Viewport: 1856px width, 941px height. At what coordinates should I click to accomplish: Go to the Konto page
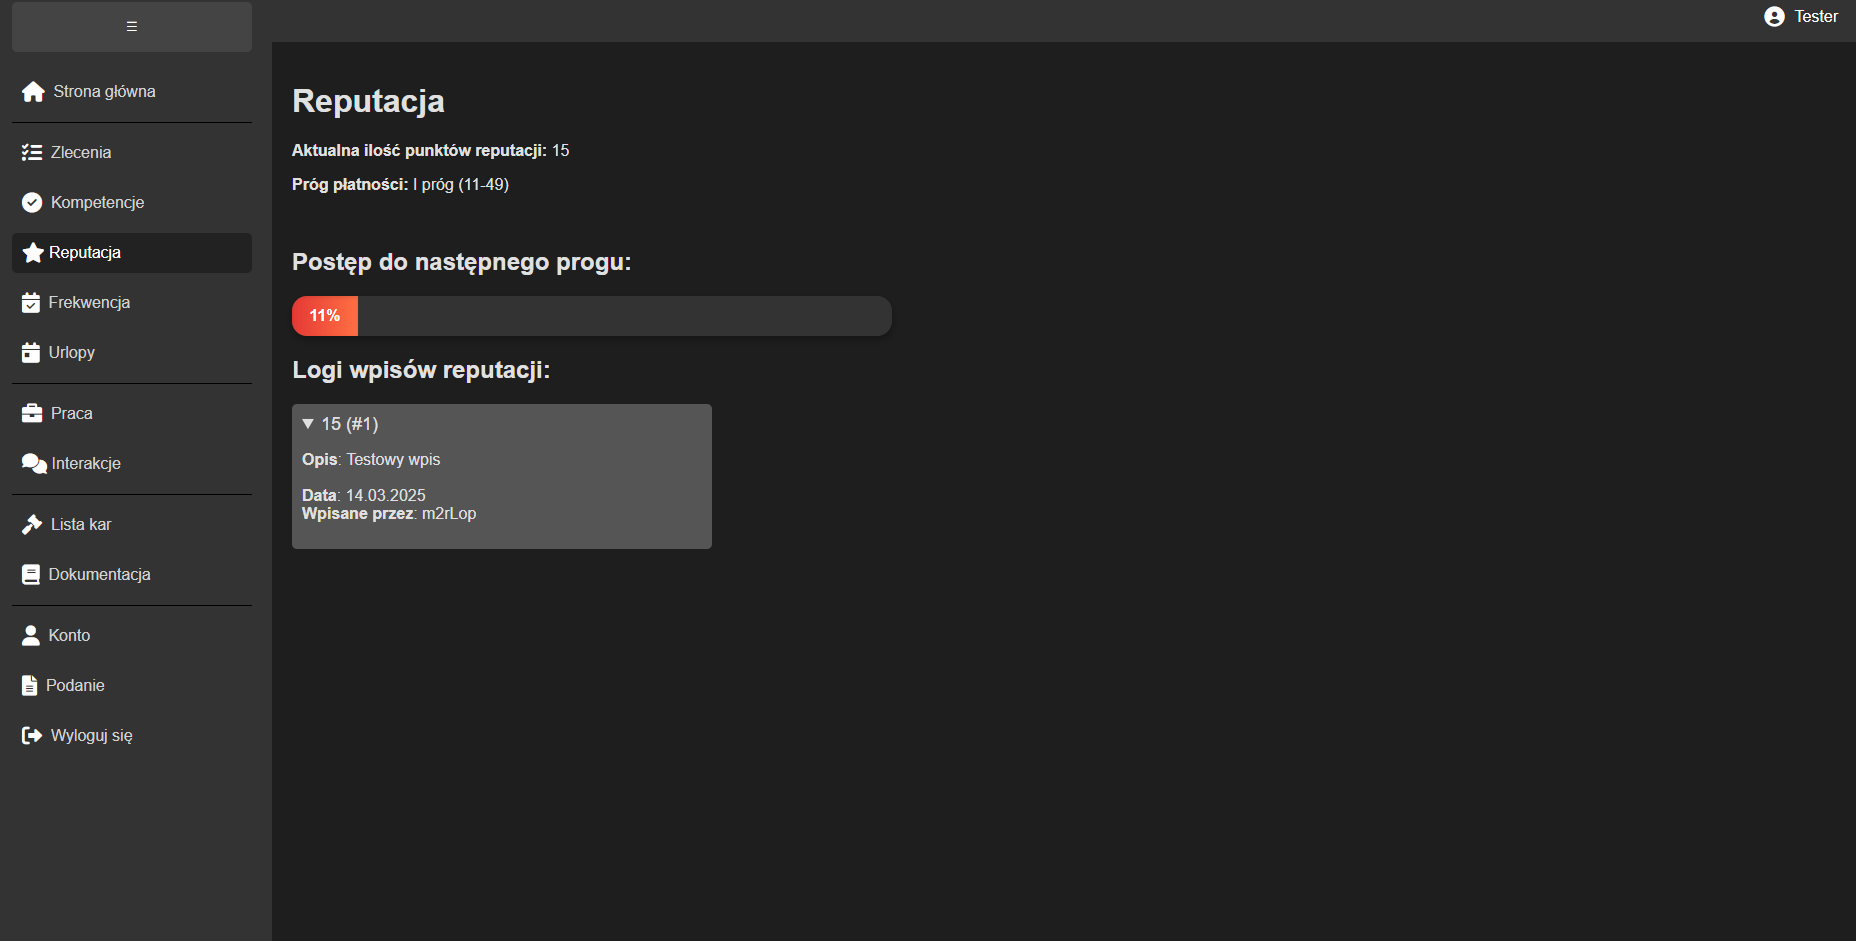pyautogui.click(x=69, y=636)
